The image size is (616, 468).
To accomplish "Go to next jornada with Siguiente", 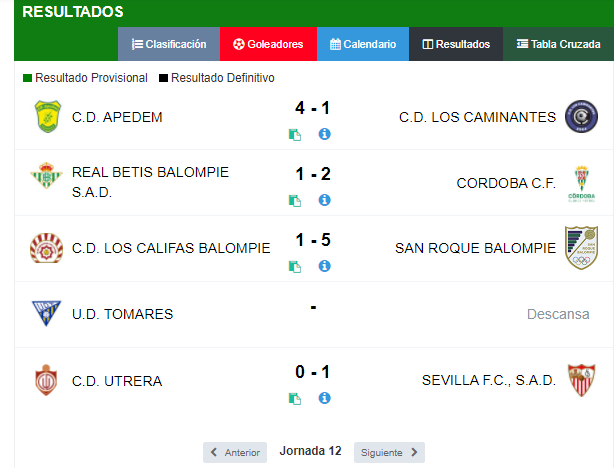I will point(389,452).
